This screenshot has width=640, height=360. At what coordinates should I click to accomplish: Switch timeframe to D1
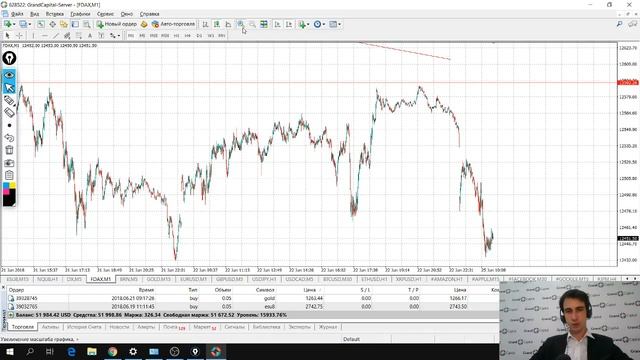199,36
